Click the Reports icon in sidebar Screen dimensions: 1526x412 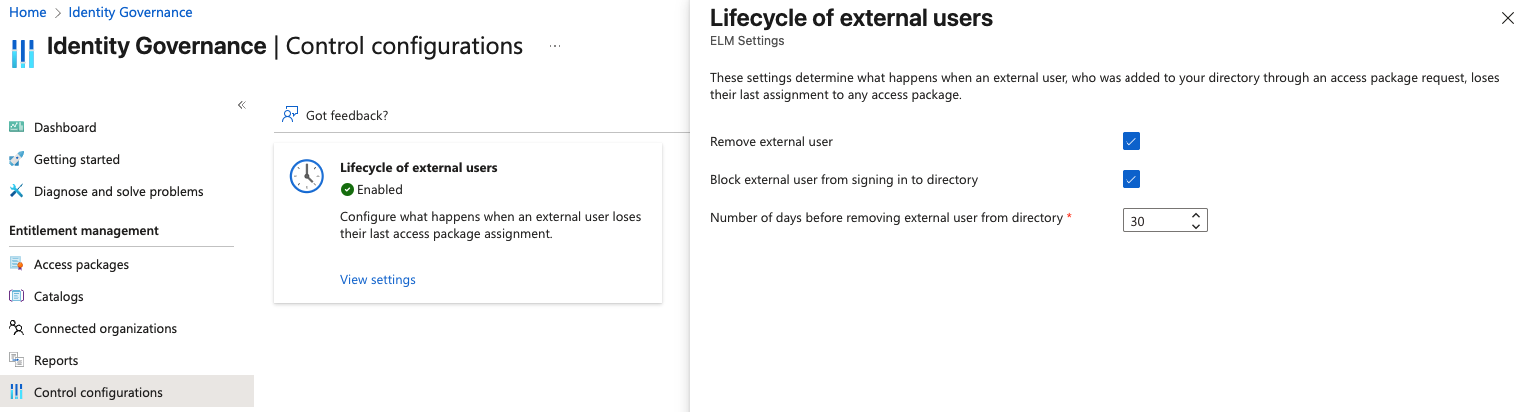16,360
